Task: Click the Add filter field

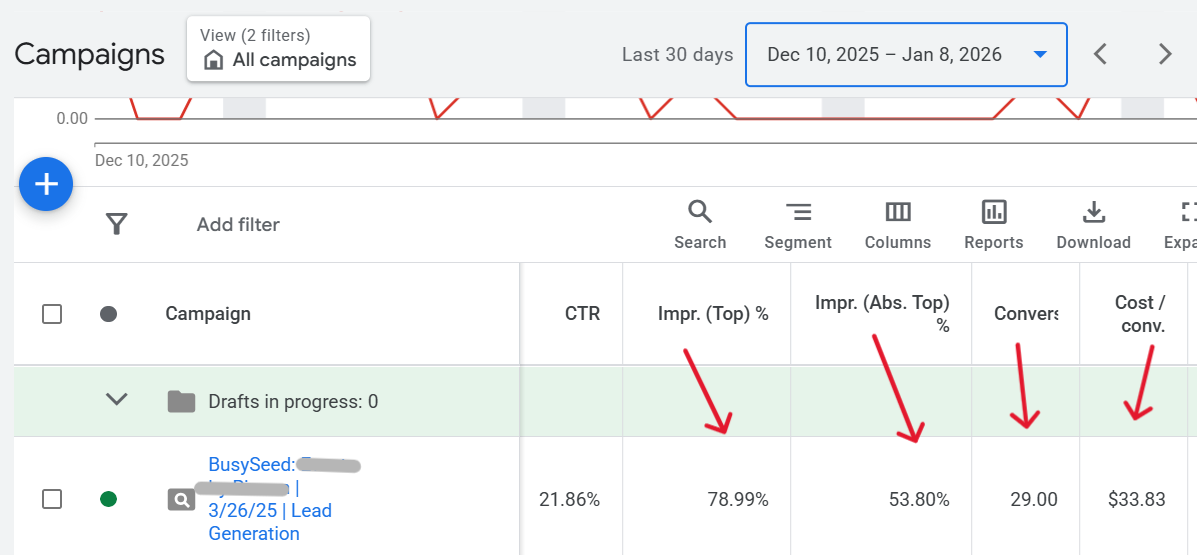Action: (238, 224)
